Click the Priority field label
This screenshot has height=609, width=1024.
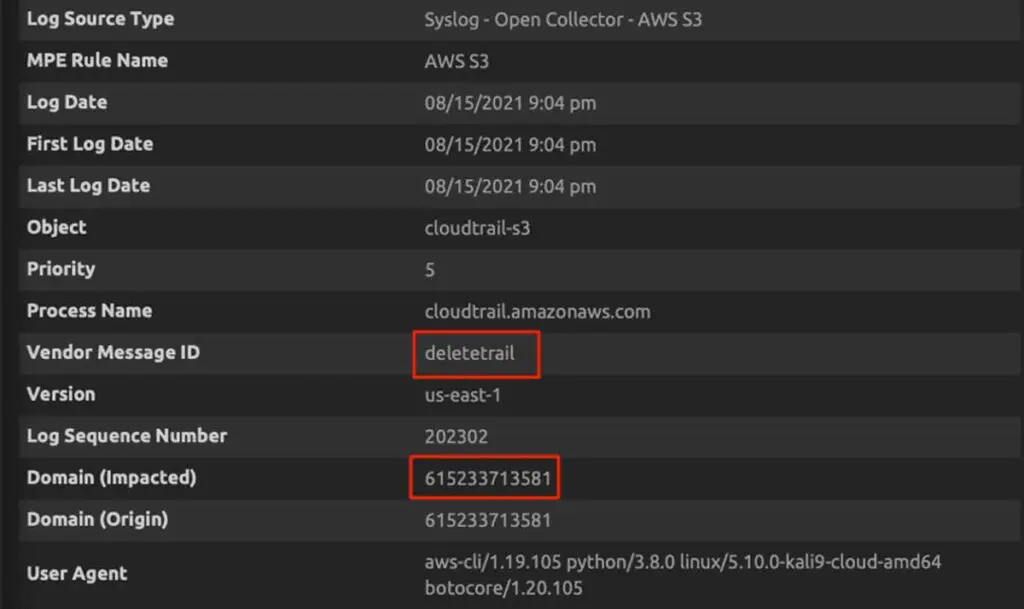point(60,269)
